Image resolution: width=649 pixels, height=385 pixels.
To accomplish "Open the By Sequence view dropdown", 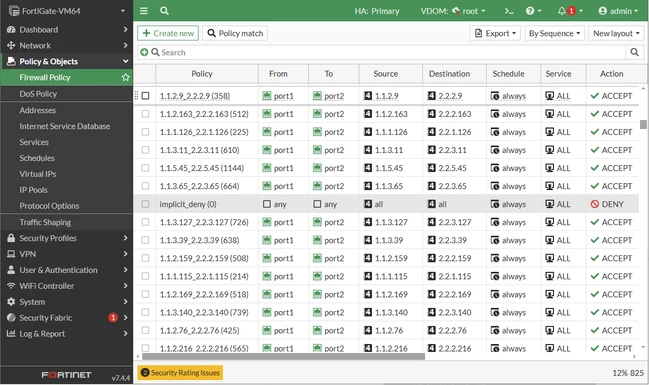I will coord(554,33).
